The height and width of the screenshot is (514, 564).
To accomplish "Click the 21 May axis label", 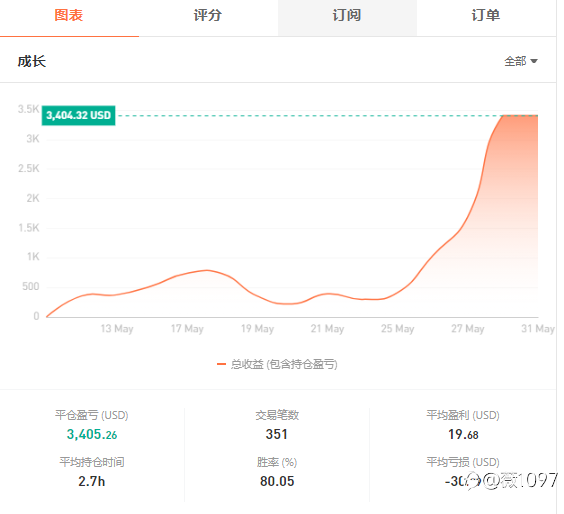I will pos(327,328).
